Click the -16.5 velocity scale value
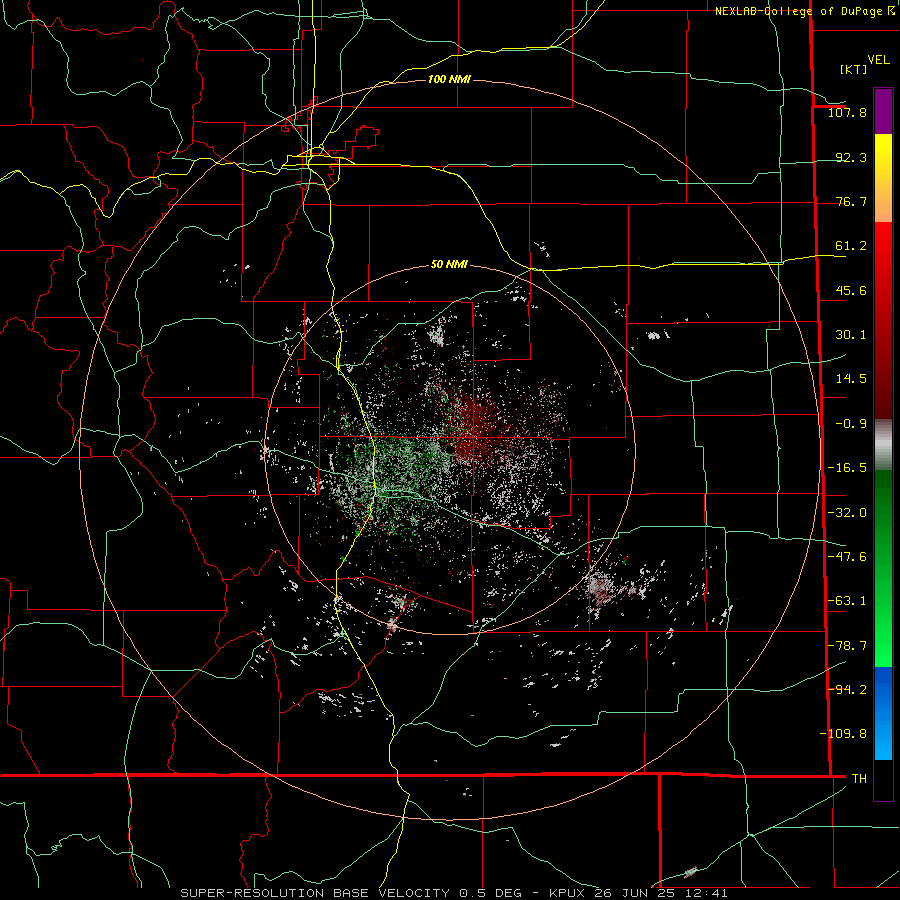The height and width of the screenshot is (900, 900). (847, 468)
